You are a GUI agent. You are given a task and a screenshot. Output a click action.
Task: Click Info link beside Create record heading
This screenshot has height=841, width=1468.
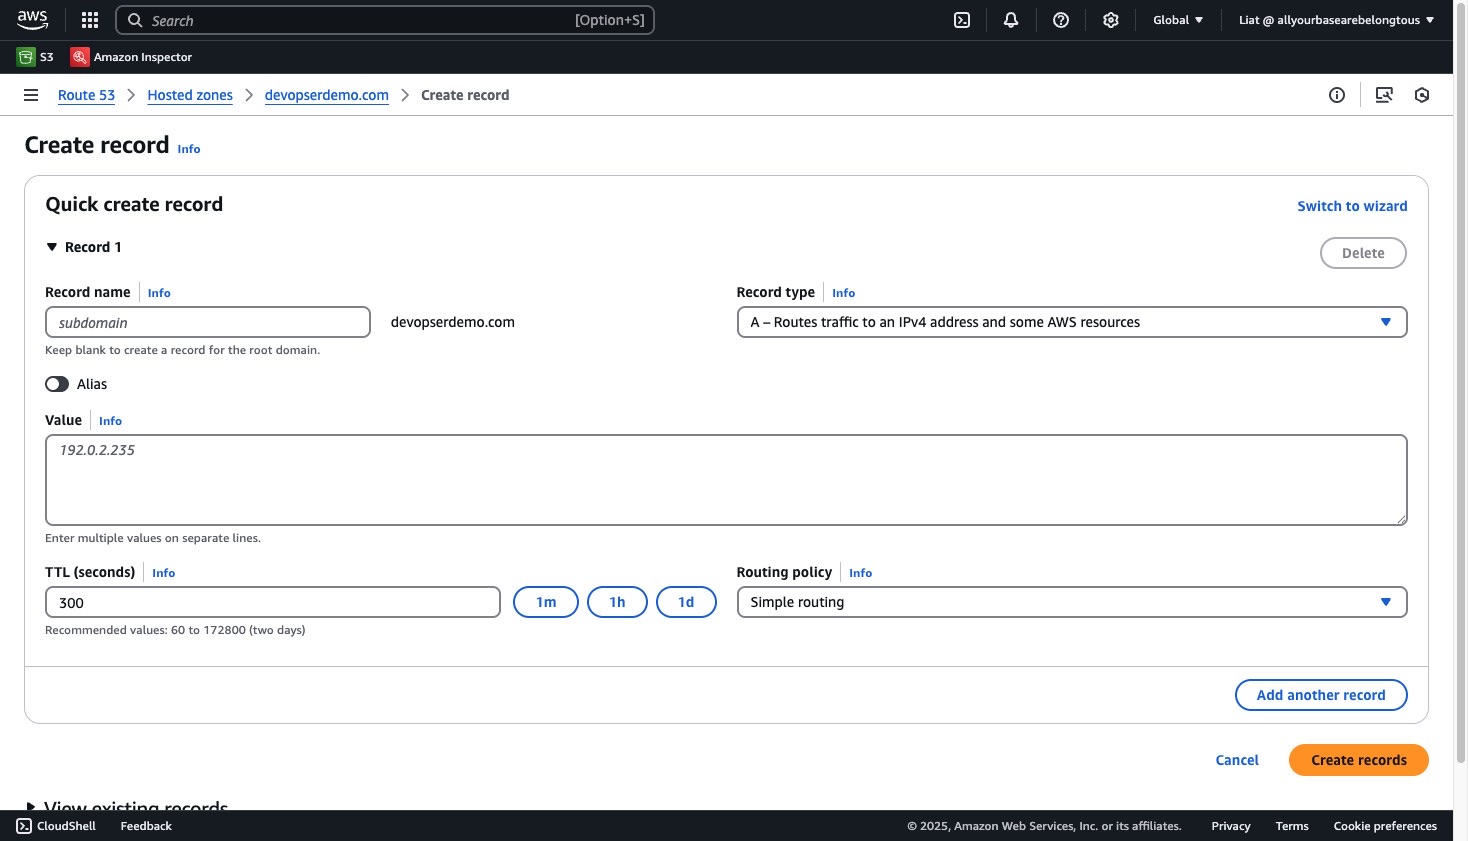189,149
